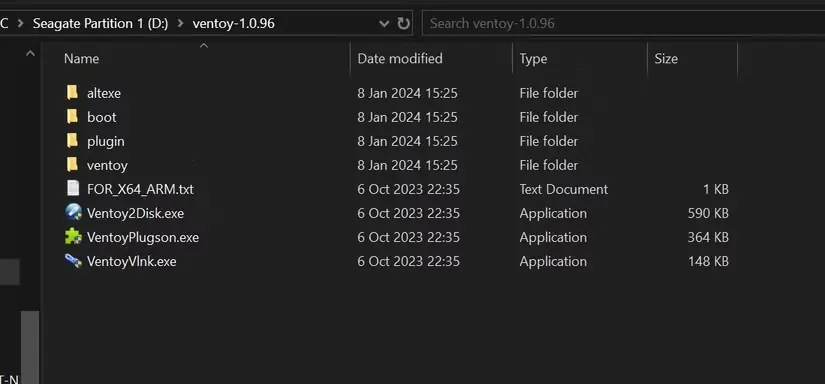Click the ventoy-1.0.96 breadcrumb segment
Viewport: 825px width, 384px height.
tap(234, 24)
